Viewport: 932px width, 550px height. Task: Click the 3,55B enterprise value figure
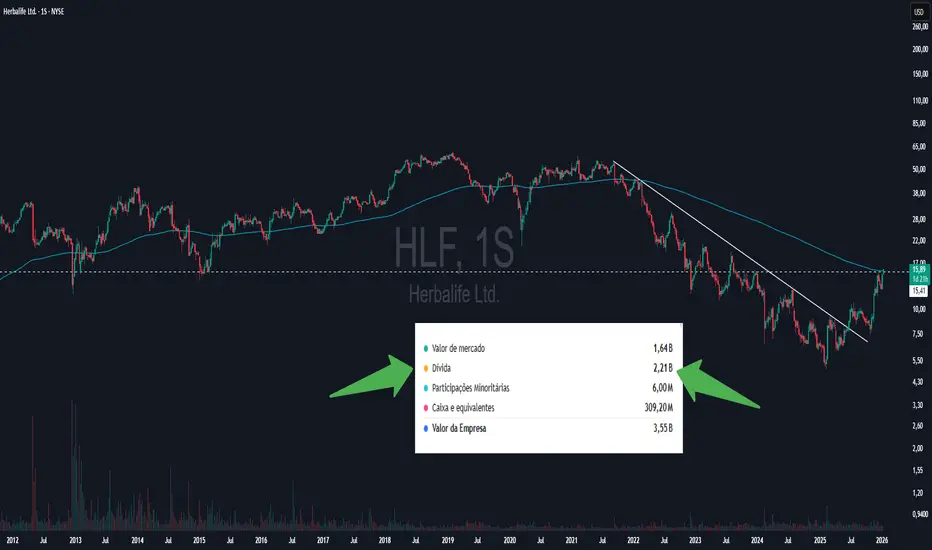click(x=663, y=428)
